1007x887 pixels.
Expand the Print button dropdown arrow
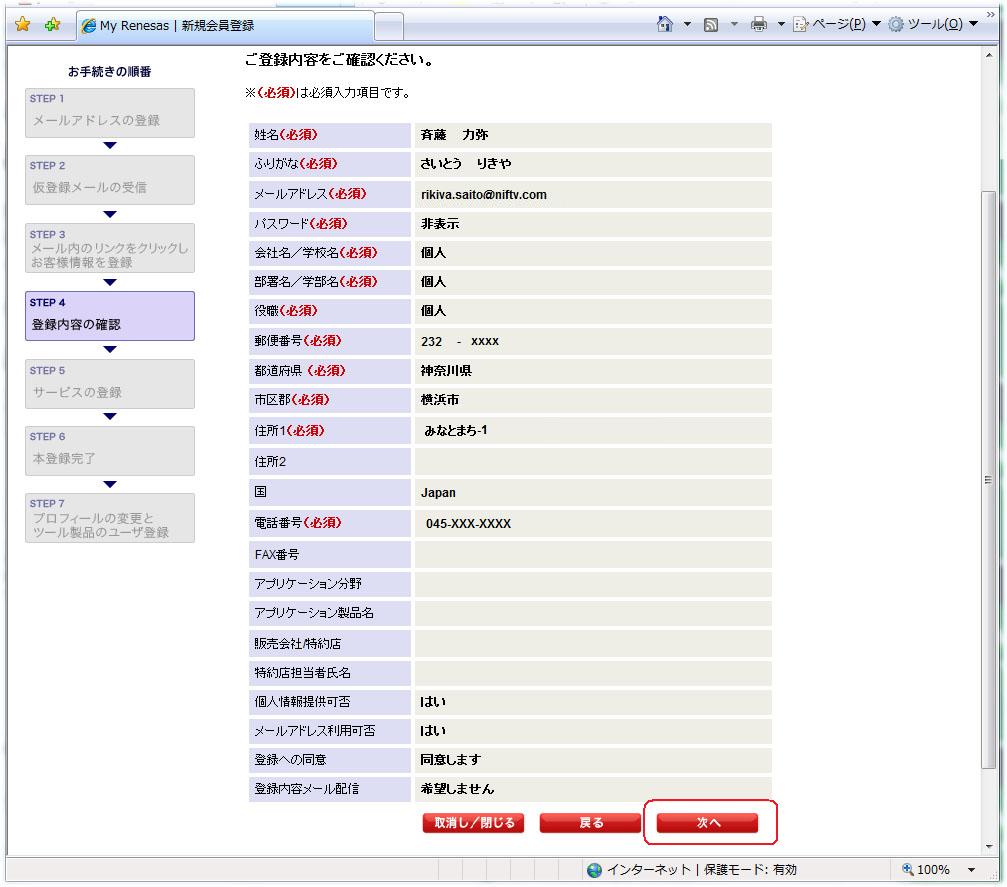coord(780,24)
